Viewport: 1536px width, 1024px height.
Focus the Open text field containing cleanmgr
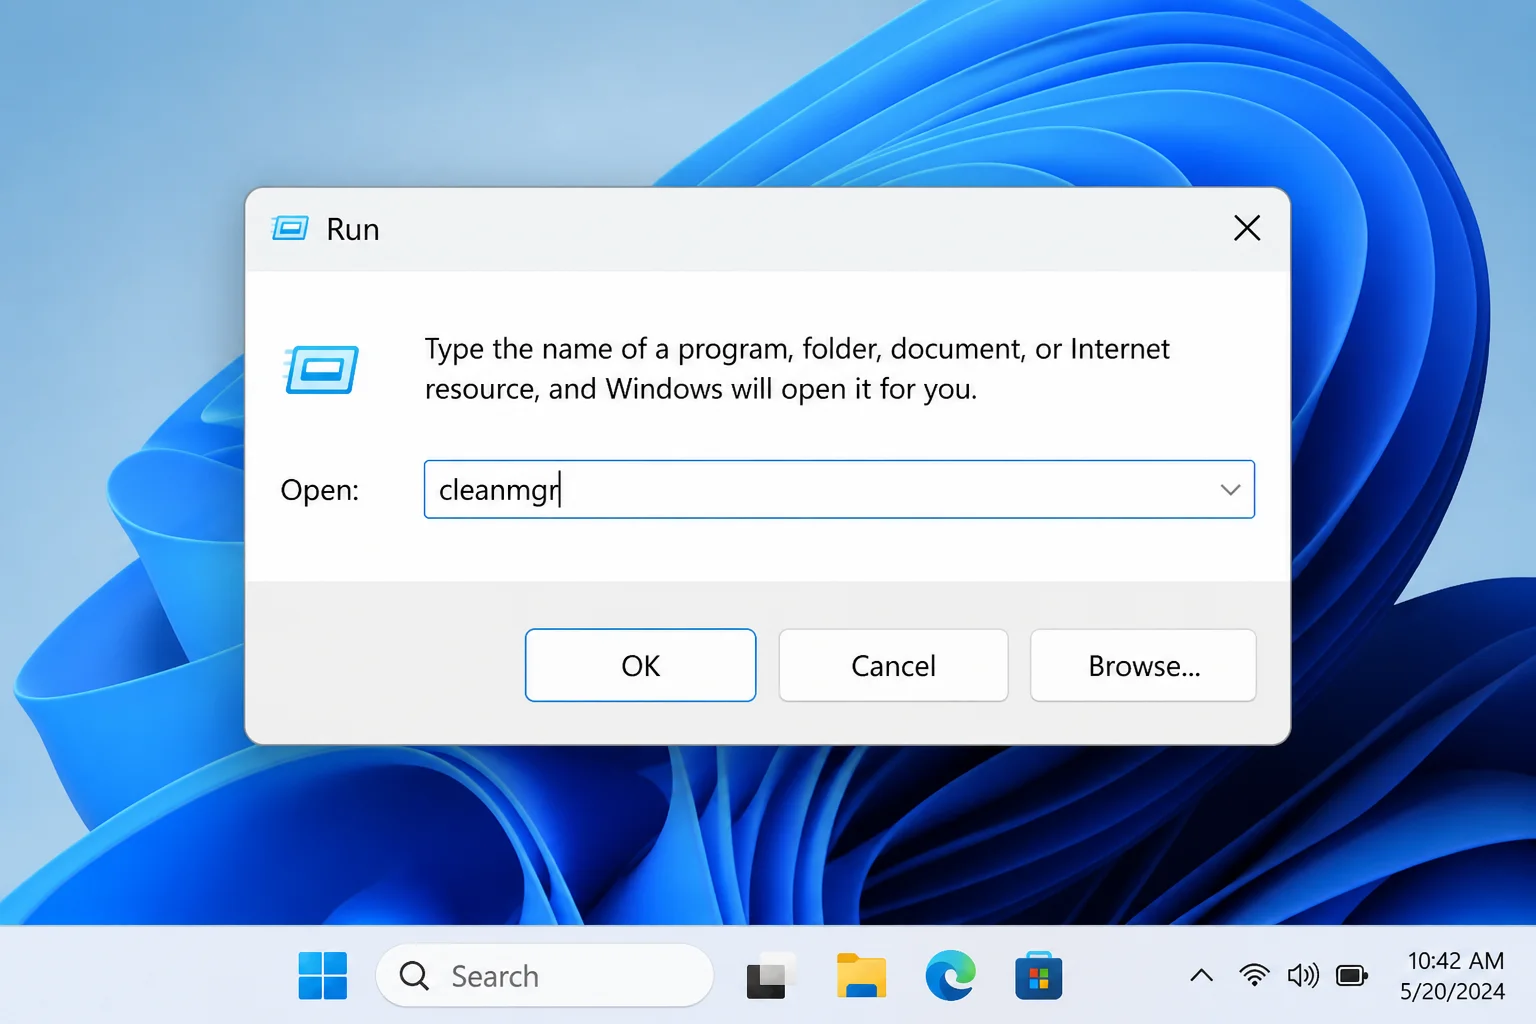[x=839, y=489]
